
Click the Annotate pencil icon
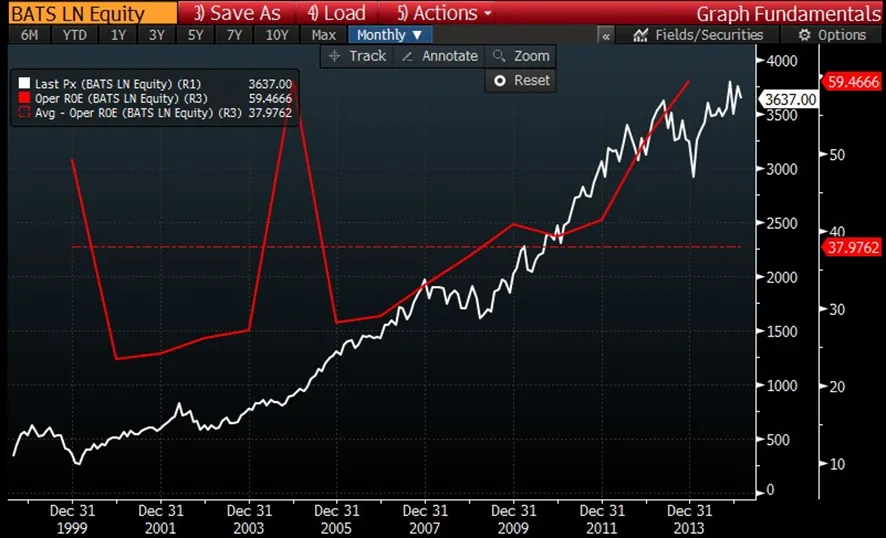407,57
